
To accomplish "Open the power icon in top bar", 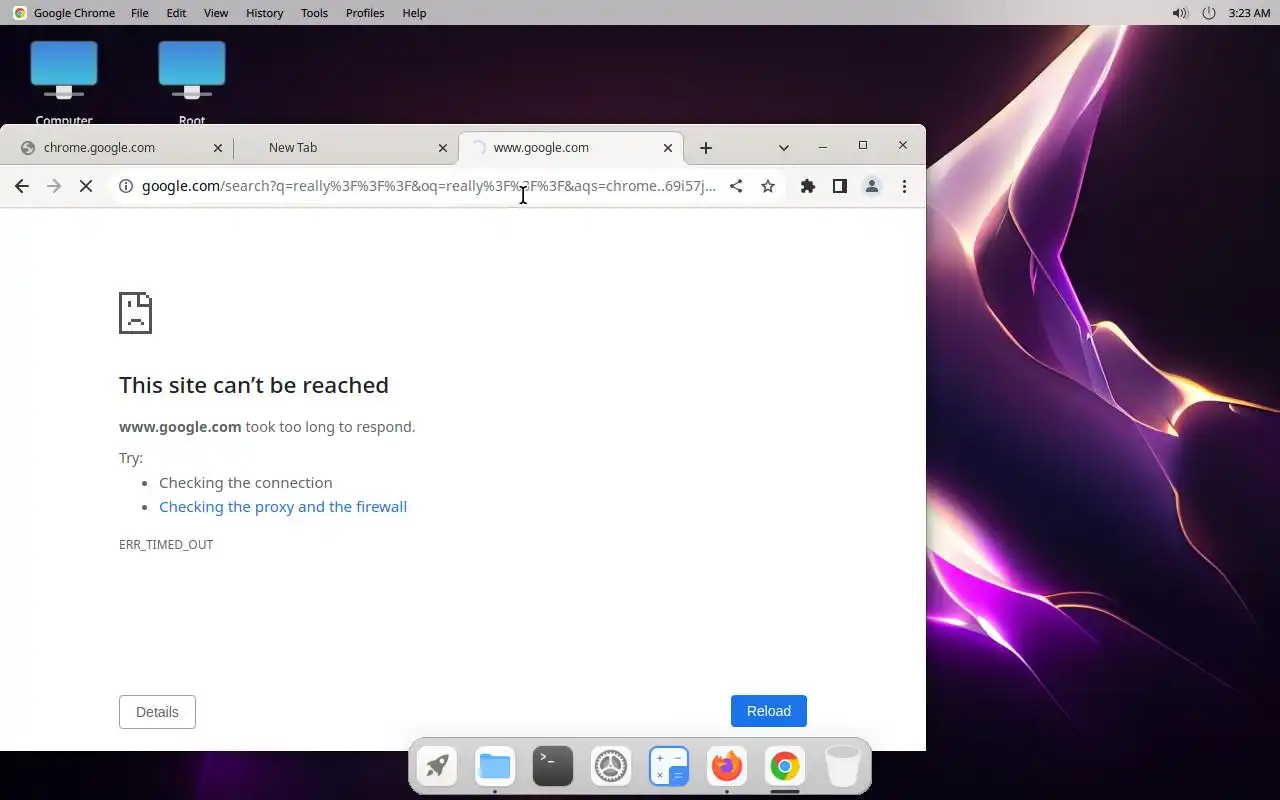I will pos(1209,13).
